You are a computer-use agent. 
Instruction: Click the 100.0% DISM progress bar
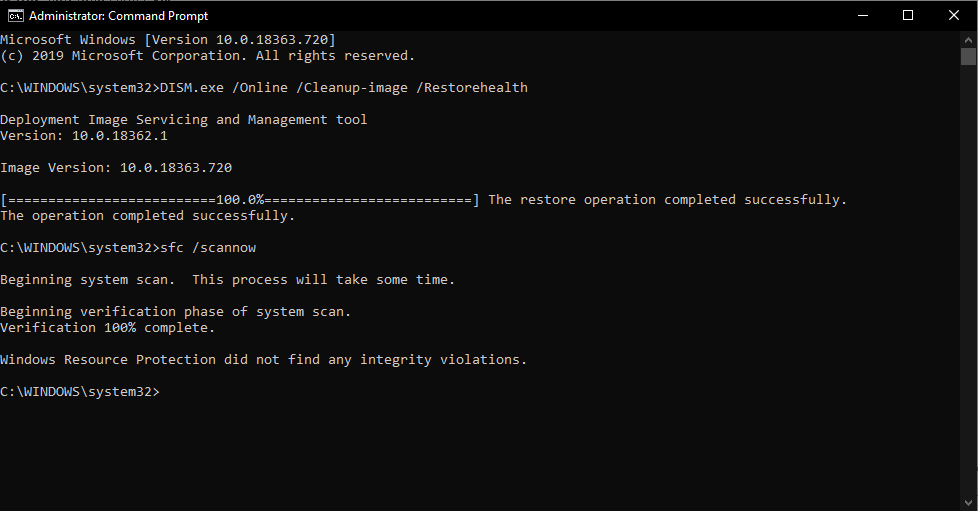pos(240,200)
